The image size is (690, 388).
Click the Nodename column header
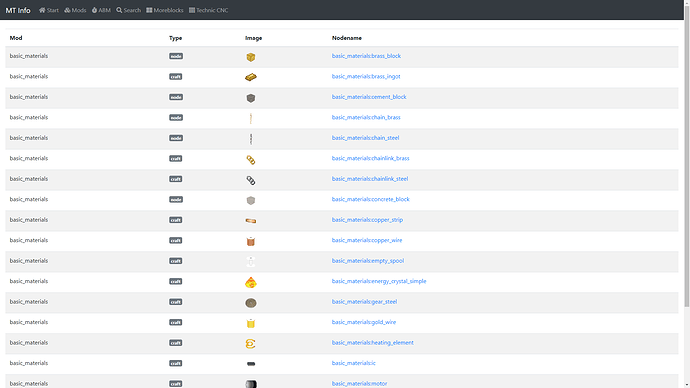tap(347, 38)
